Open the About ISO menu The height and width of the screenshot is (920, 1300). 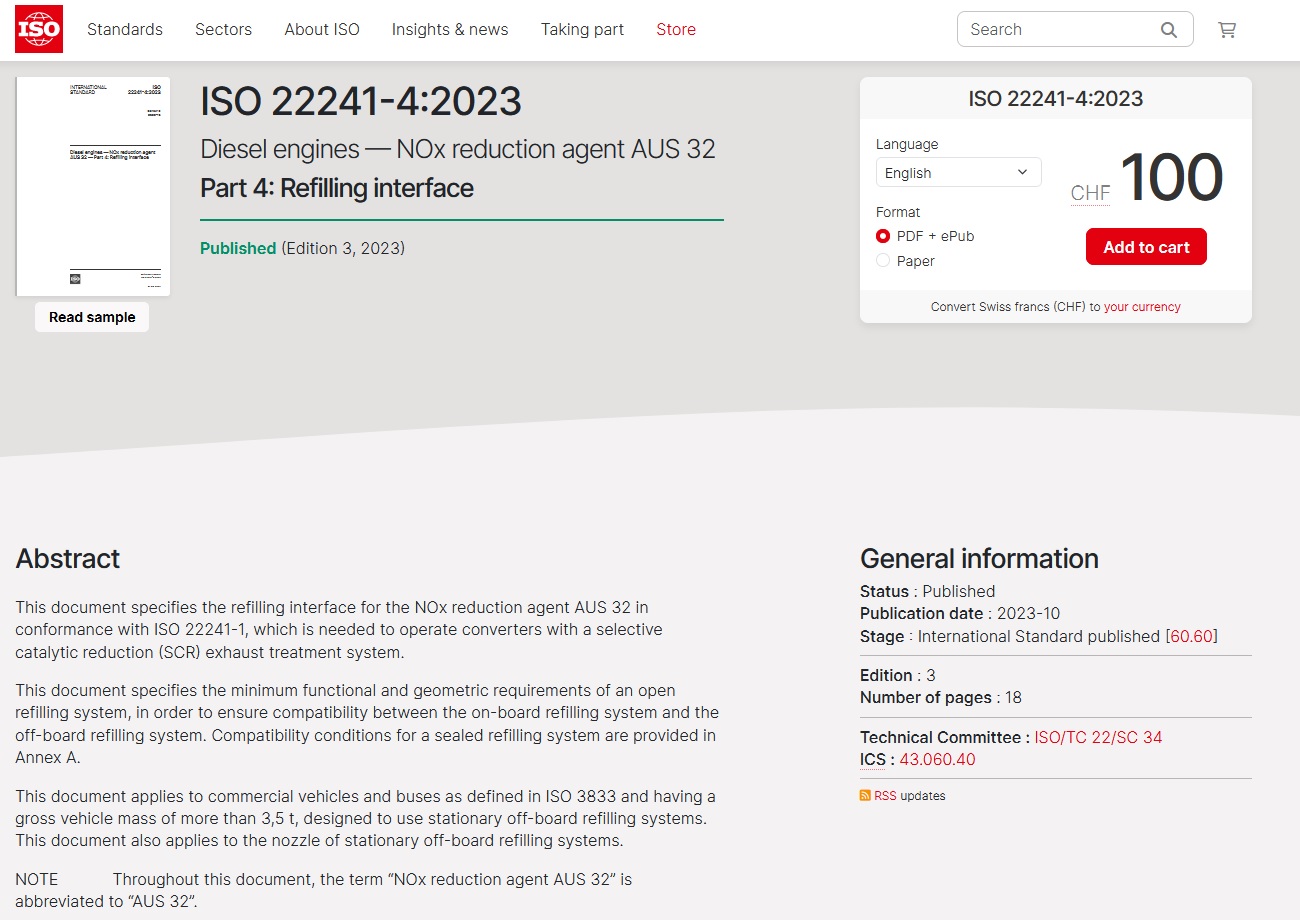tap(322, 30)
